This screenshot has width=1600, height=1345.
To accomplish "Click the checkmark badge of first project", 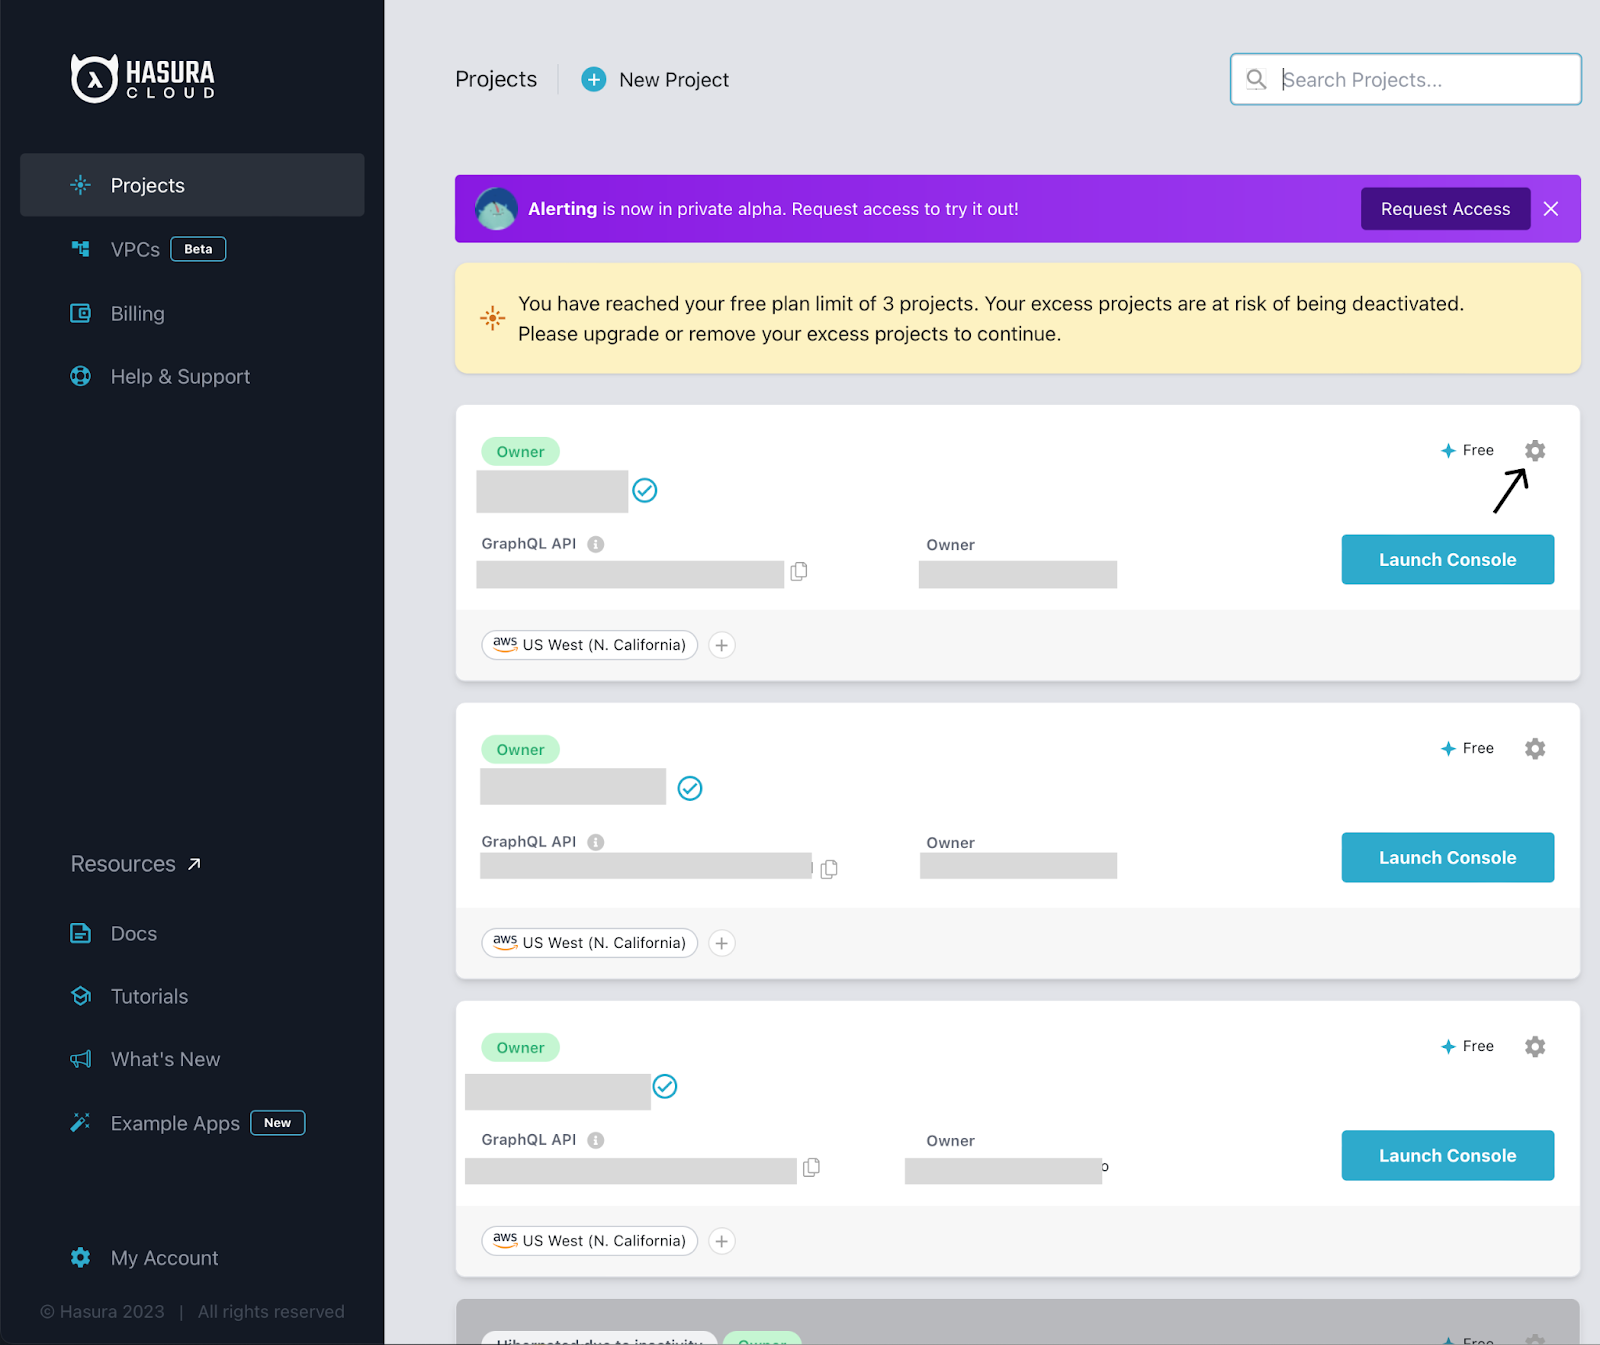I will tap(645, 490).
